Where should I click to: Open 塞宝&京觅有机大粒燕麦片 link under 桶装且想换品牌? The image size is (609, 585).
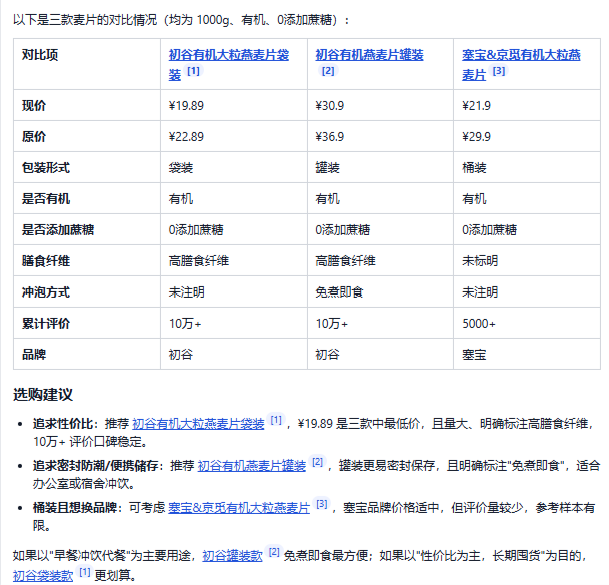click(x=239, y=508)
